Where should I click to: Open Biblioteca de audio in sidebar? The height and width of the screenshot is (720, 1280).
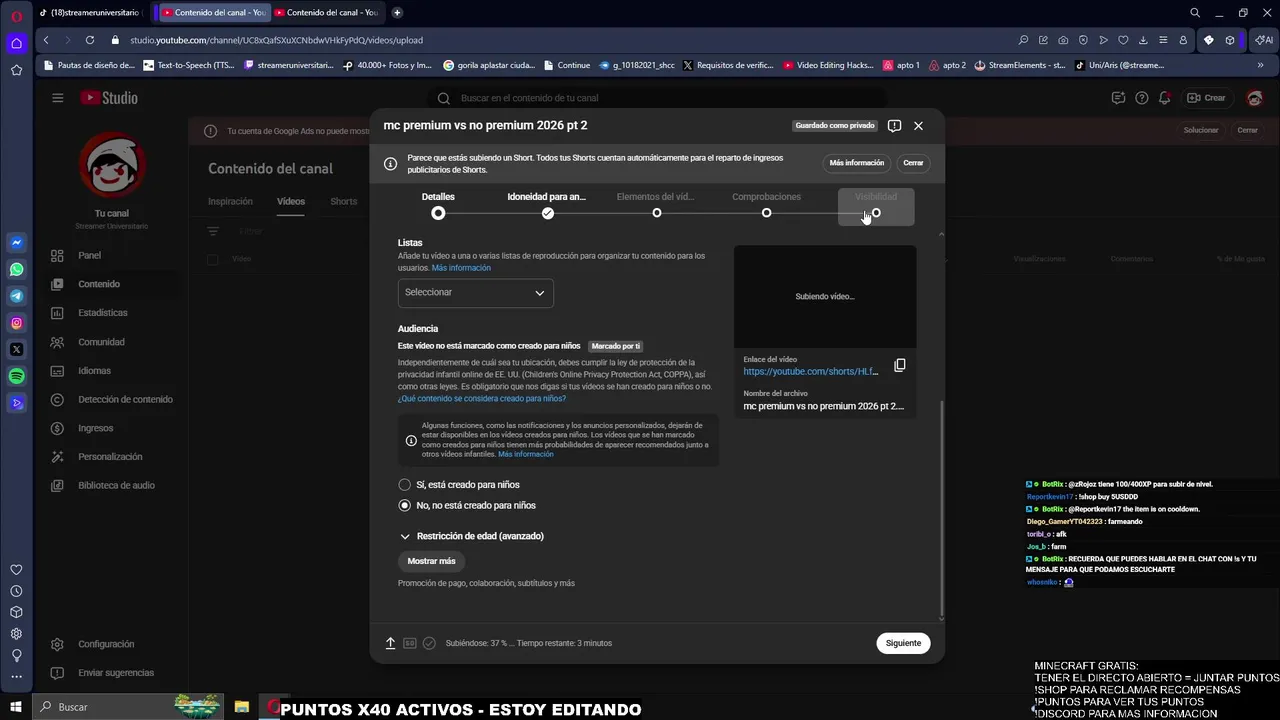(x=116, y=485)
